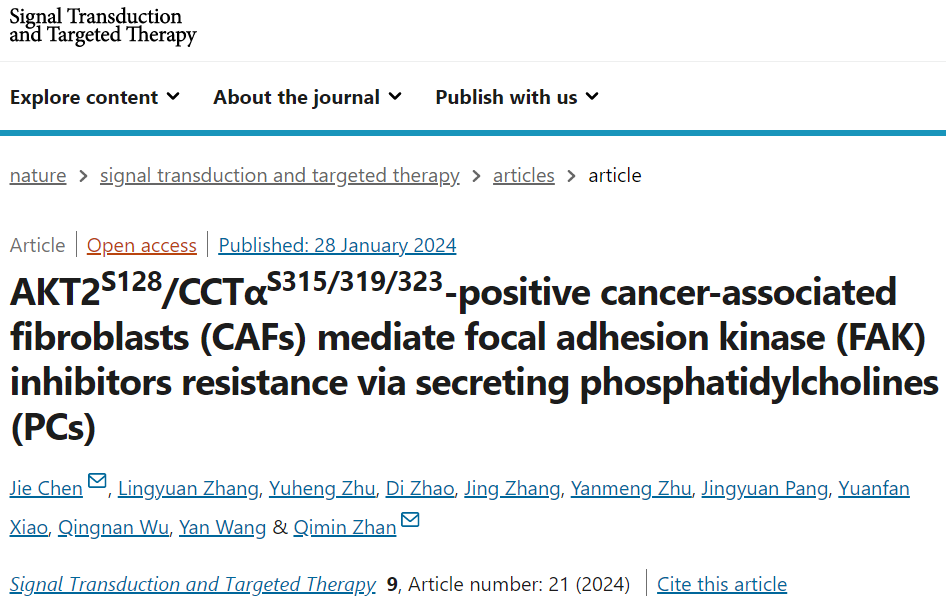Image resolution: width=946 pixels, height=600 pixels.
Task: Open the Cite this article link
Action: 722,584
